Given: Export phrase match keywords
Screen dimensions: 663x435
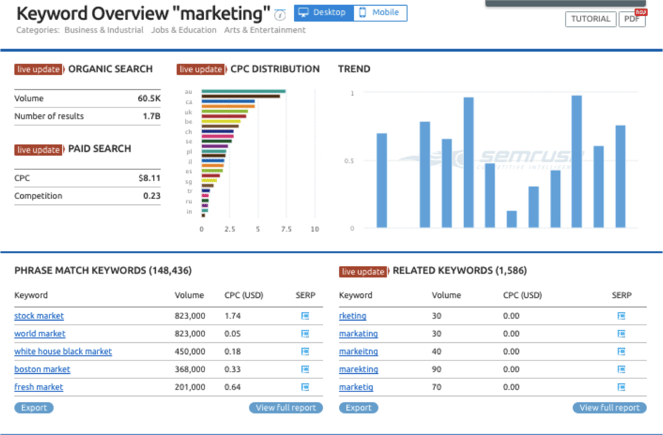Looking at the screenshot, I should [x=34, y=408].
